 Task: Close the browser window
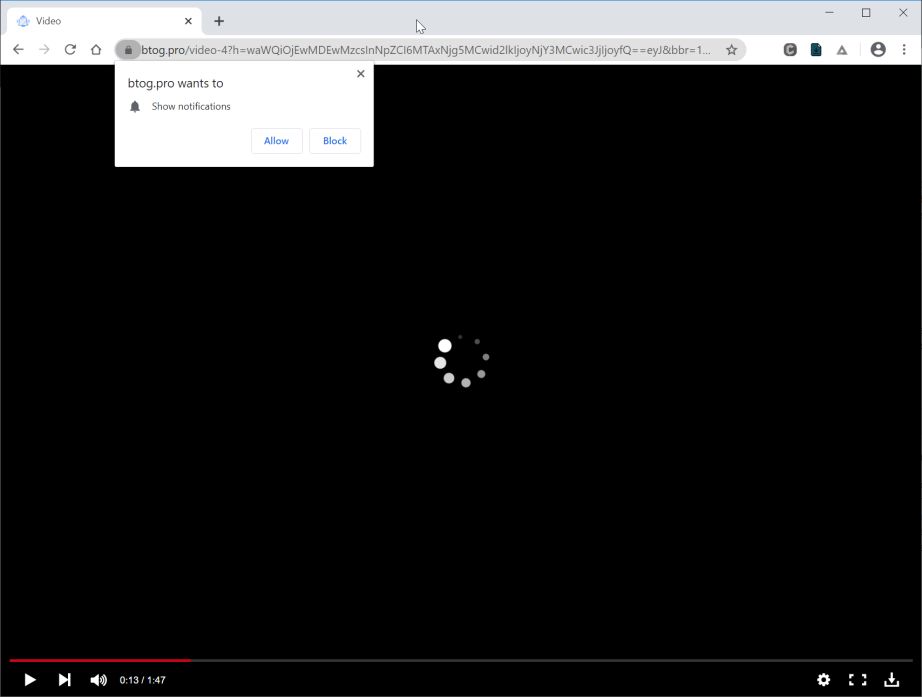903,12
